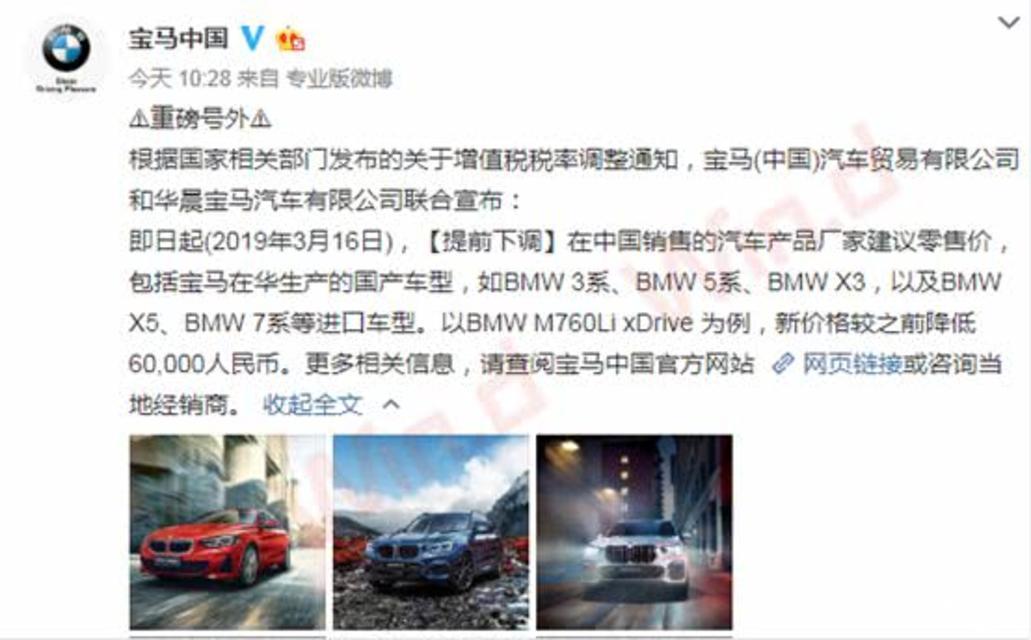Open the white BMW night photo
Image resolution: width=1031 pixels, height=640 pixels.
635,532
